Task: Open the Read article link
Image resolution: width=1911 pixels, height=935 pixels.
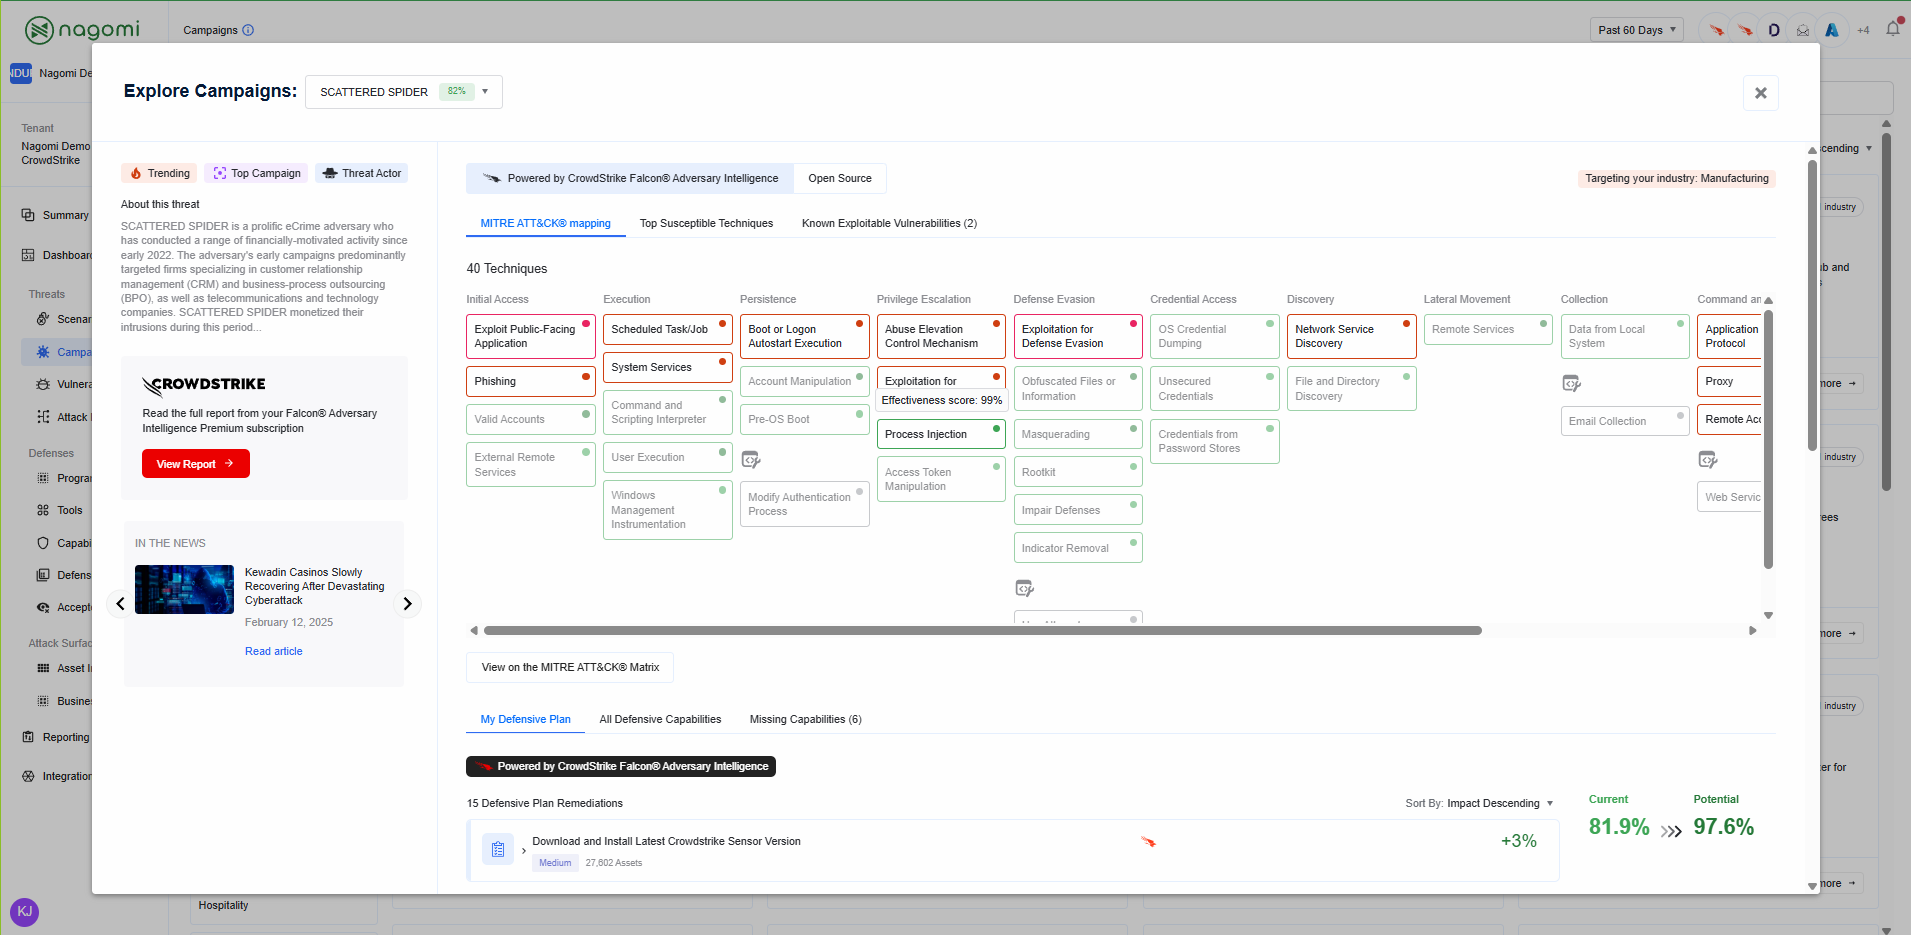Action: 273,651
